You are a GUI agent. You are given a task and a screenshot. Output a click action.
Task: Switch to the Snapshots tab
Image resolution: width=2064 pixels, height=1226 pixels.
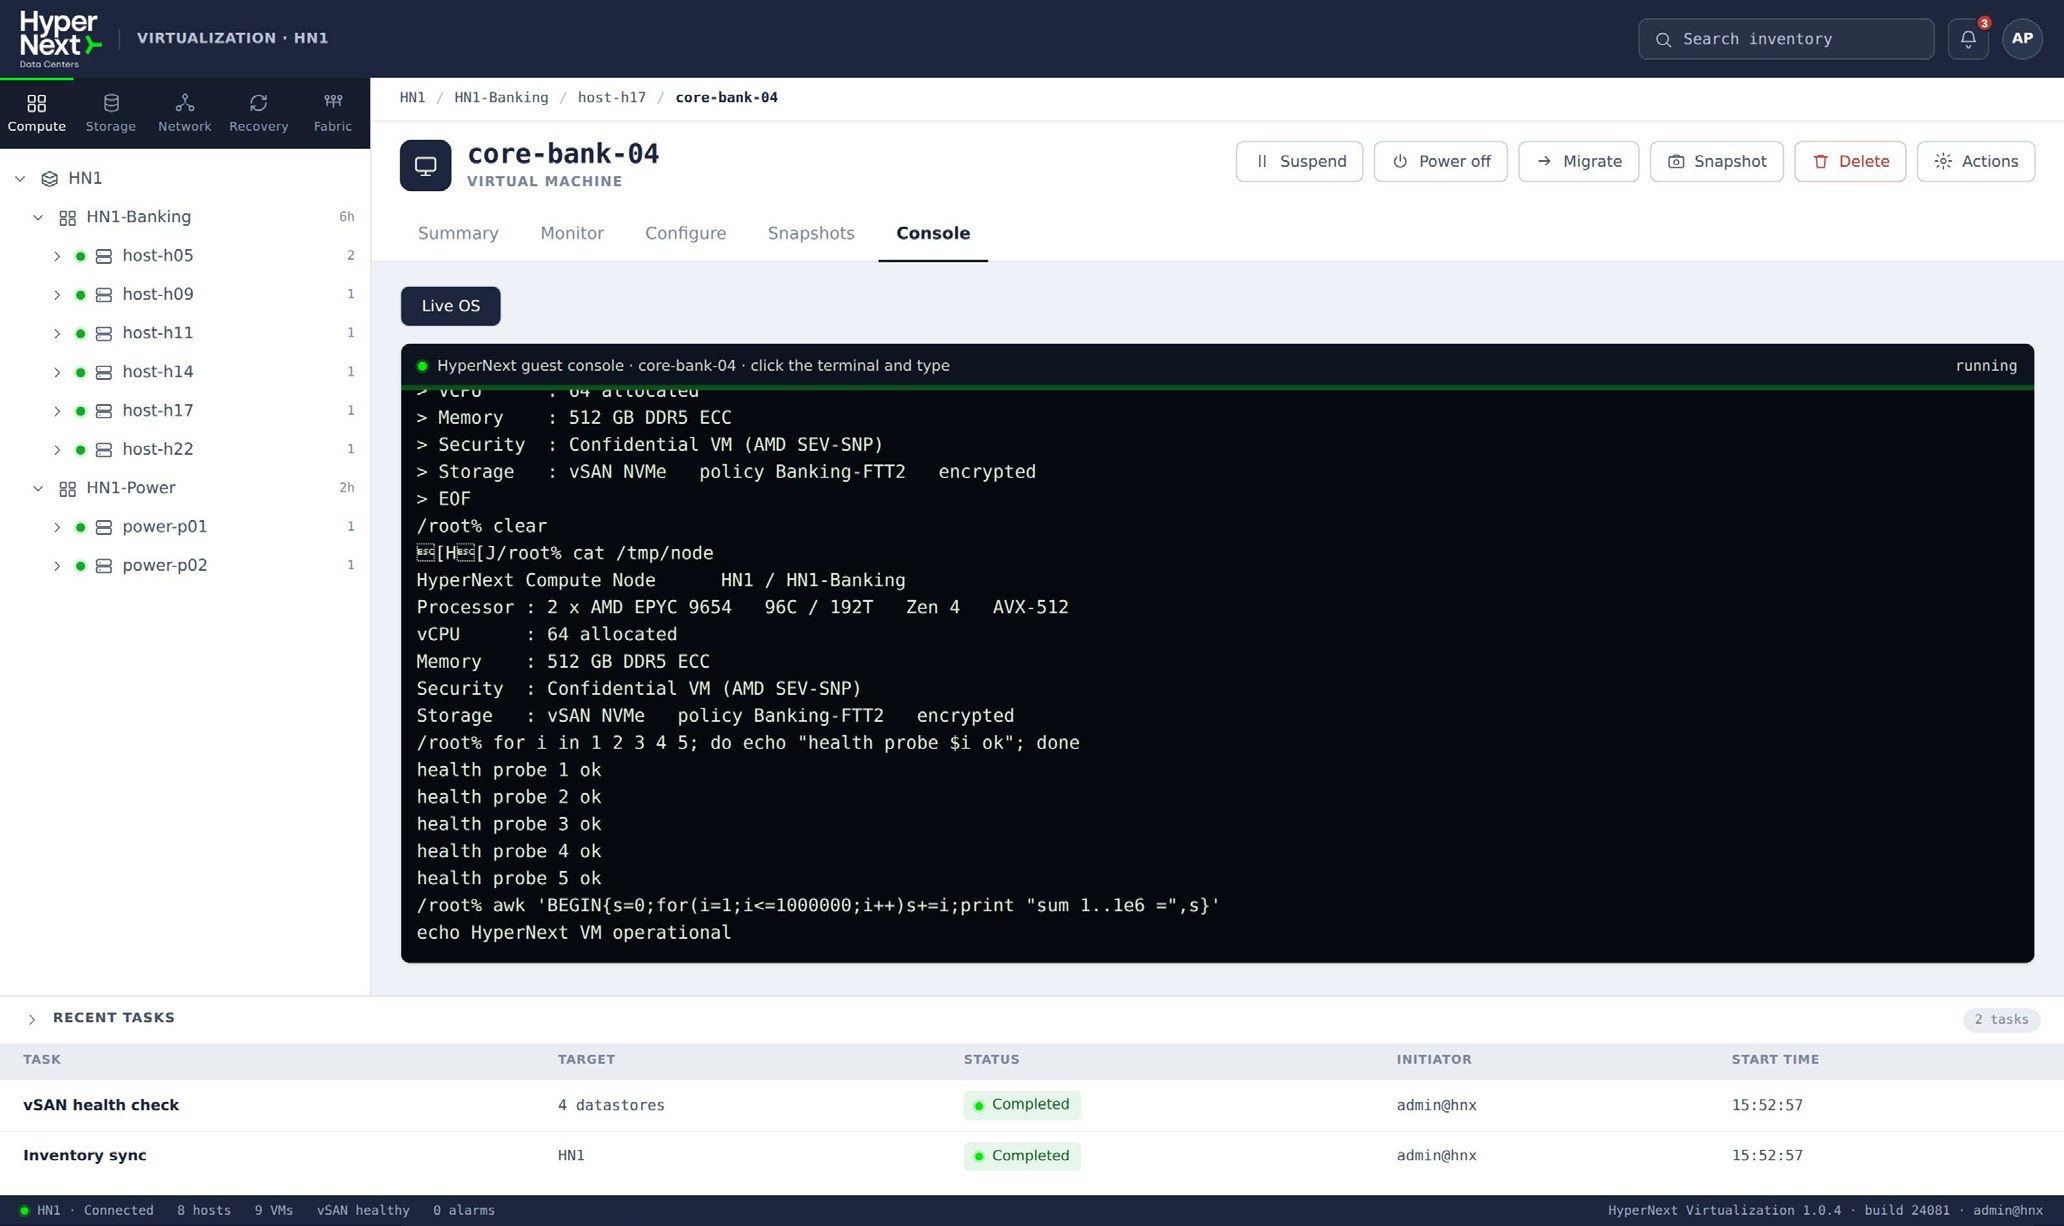811,233
